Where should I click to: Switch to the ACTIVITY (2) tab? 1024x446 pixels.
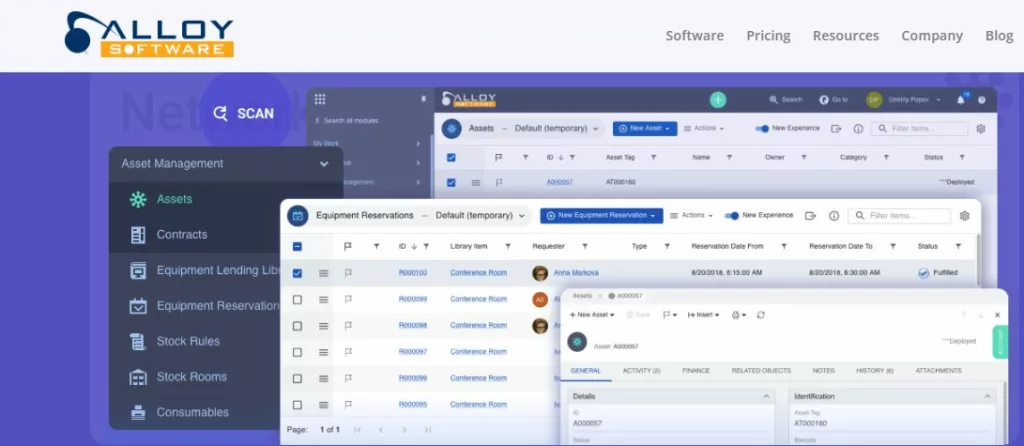point(641,370)
